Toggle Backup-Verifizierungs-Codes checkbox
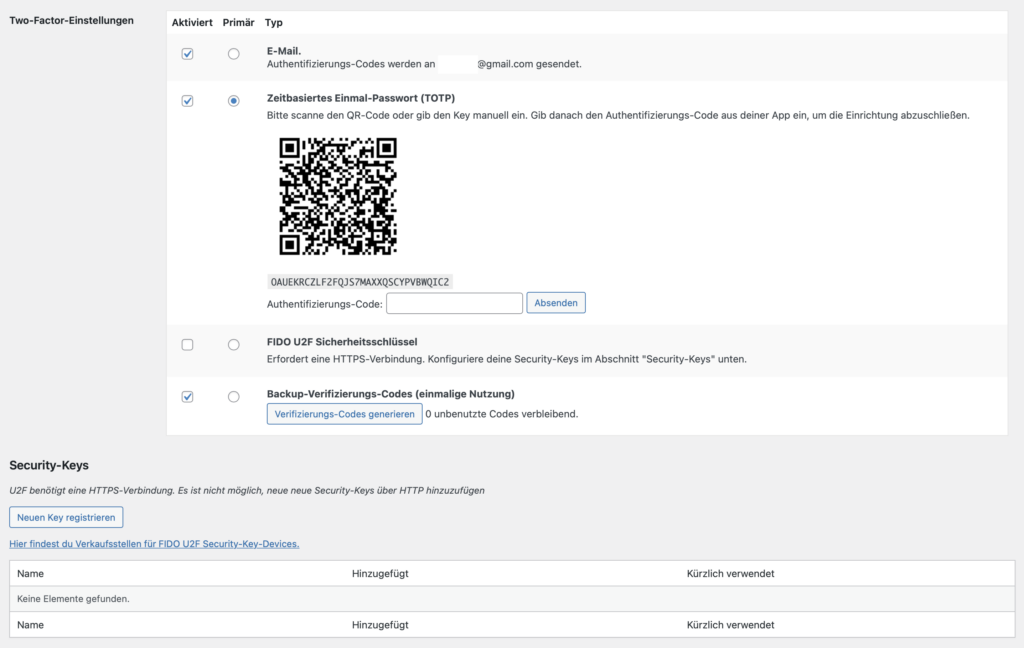 [x=187, y=397]
